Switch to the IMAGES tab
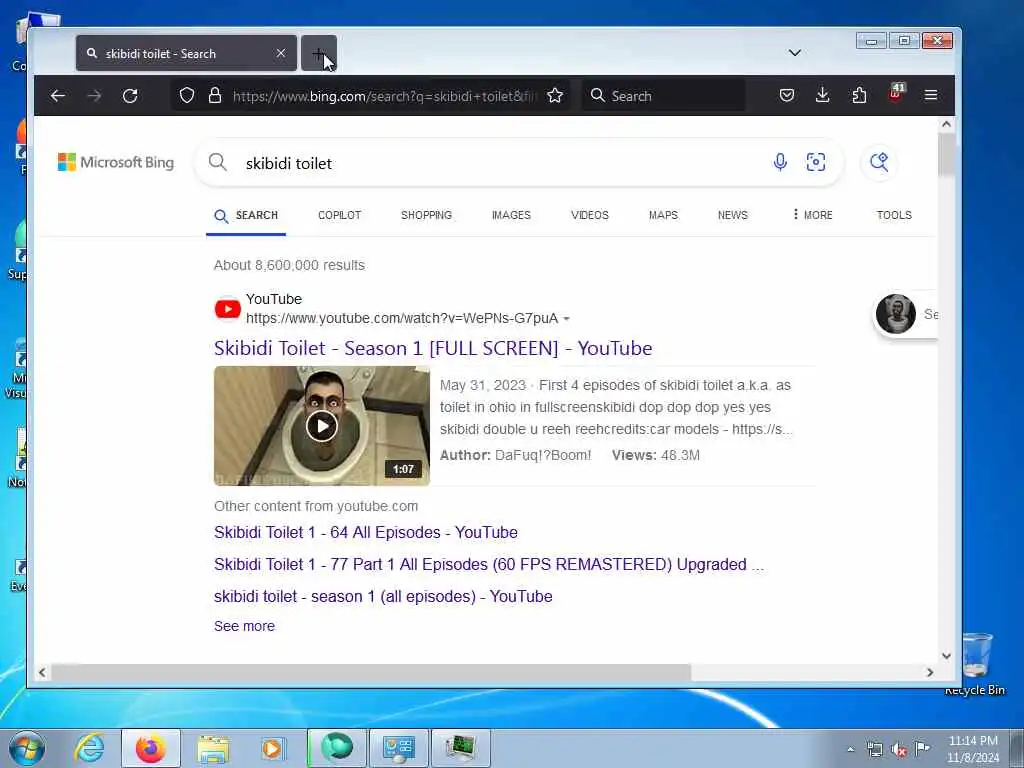Viewport: 1024px width, 768px height. [511, 215]
